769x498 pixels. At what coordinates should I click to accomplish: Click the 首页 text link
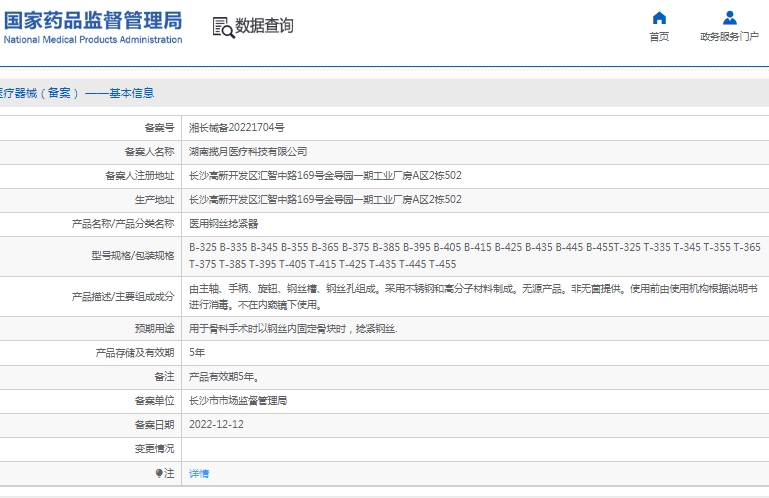659,37
